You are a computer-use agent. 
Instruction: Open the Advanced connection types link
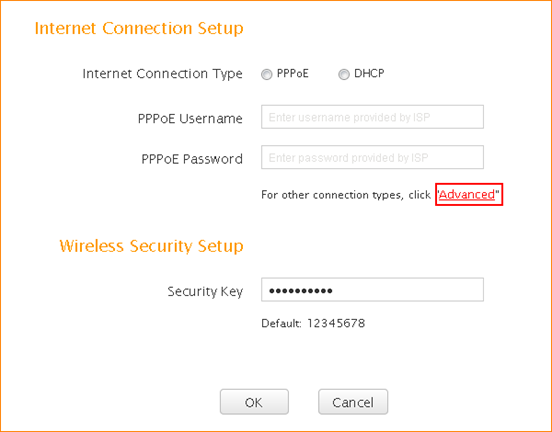tap(467, 194)
